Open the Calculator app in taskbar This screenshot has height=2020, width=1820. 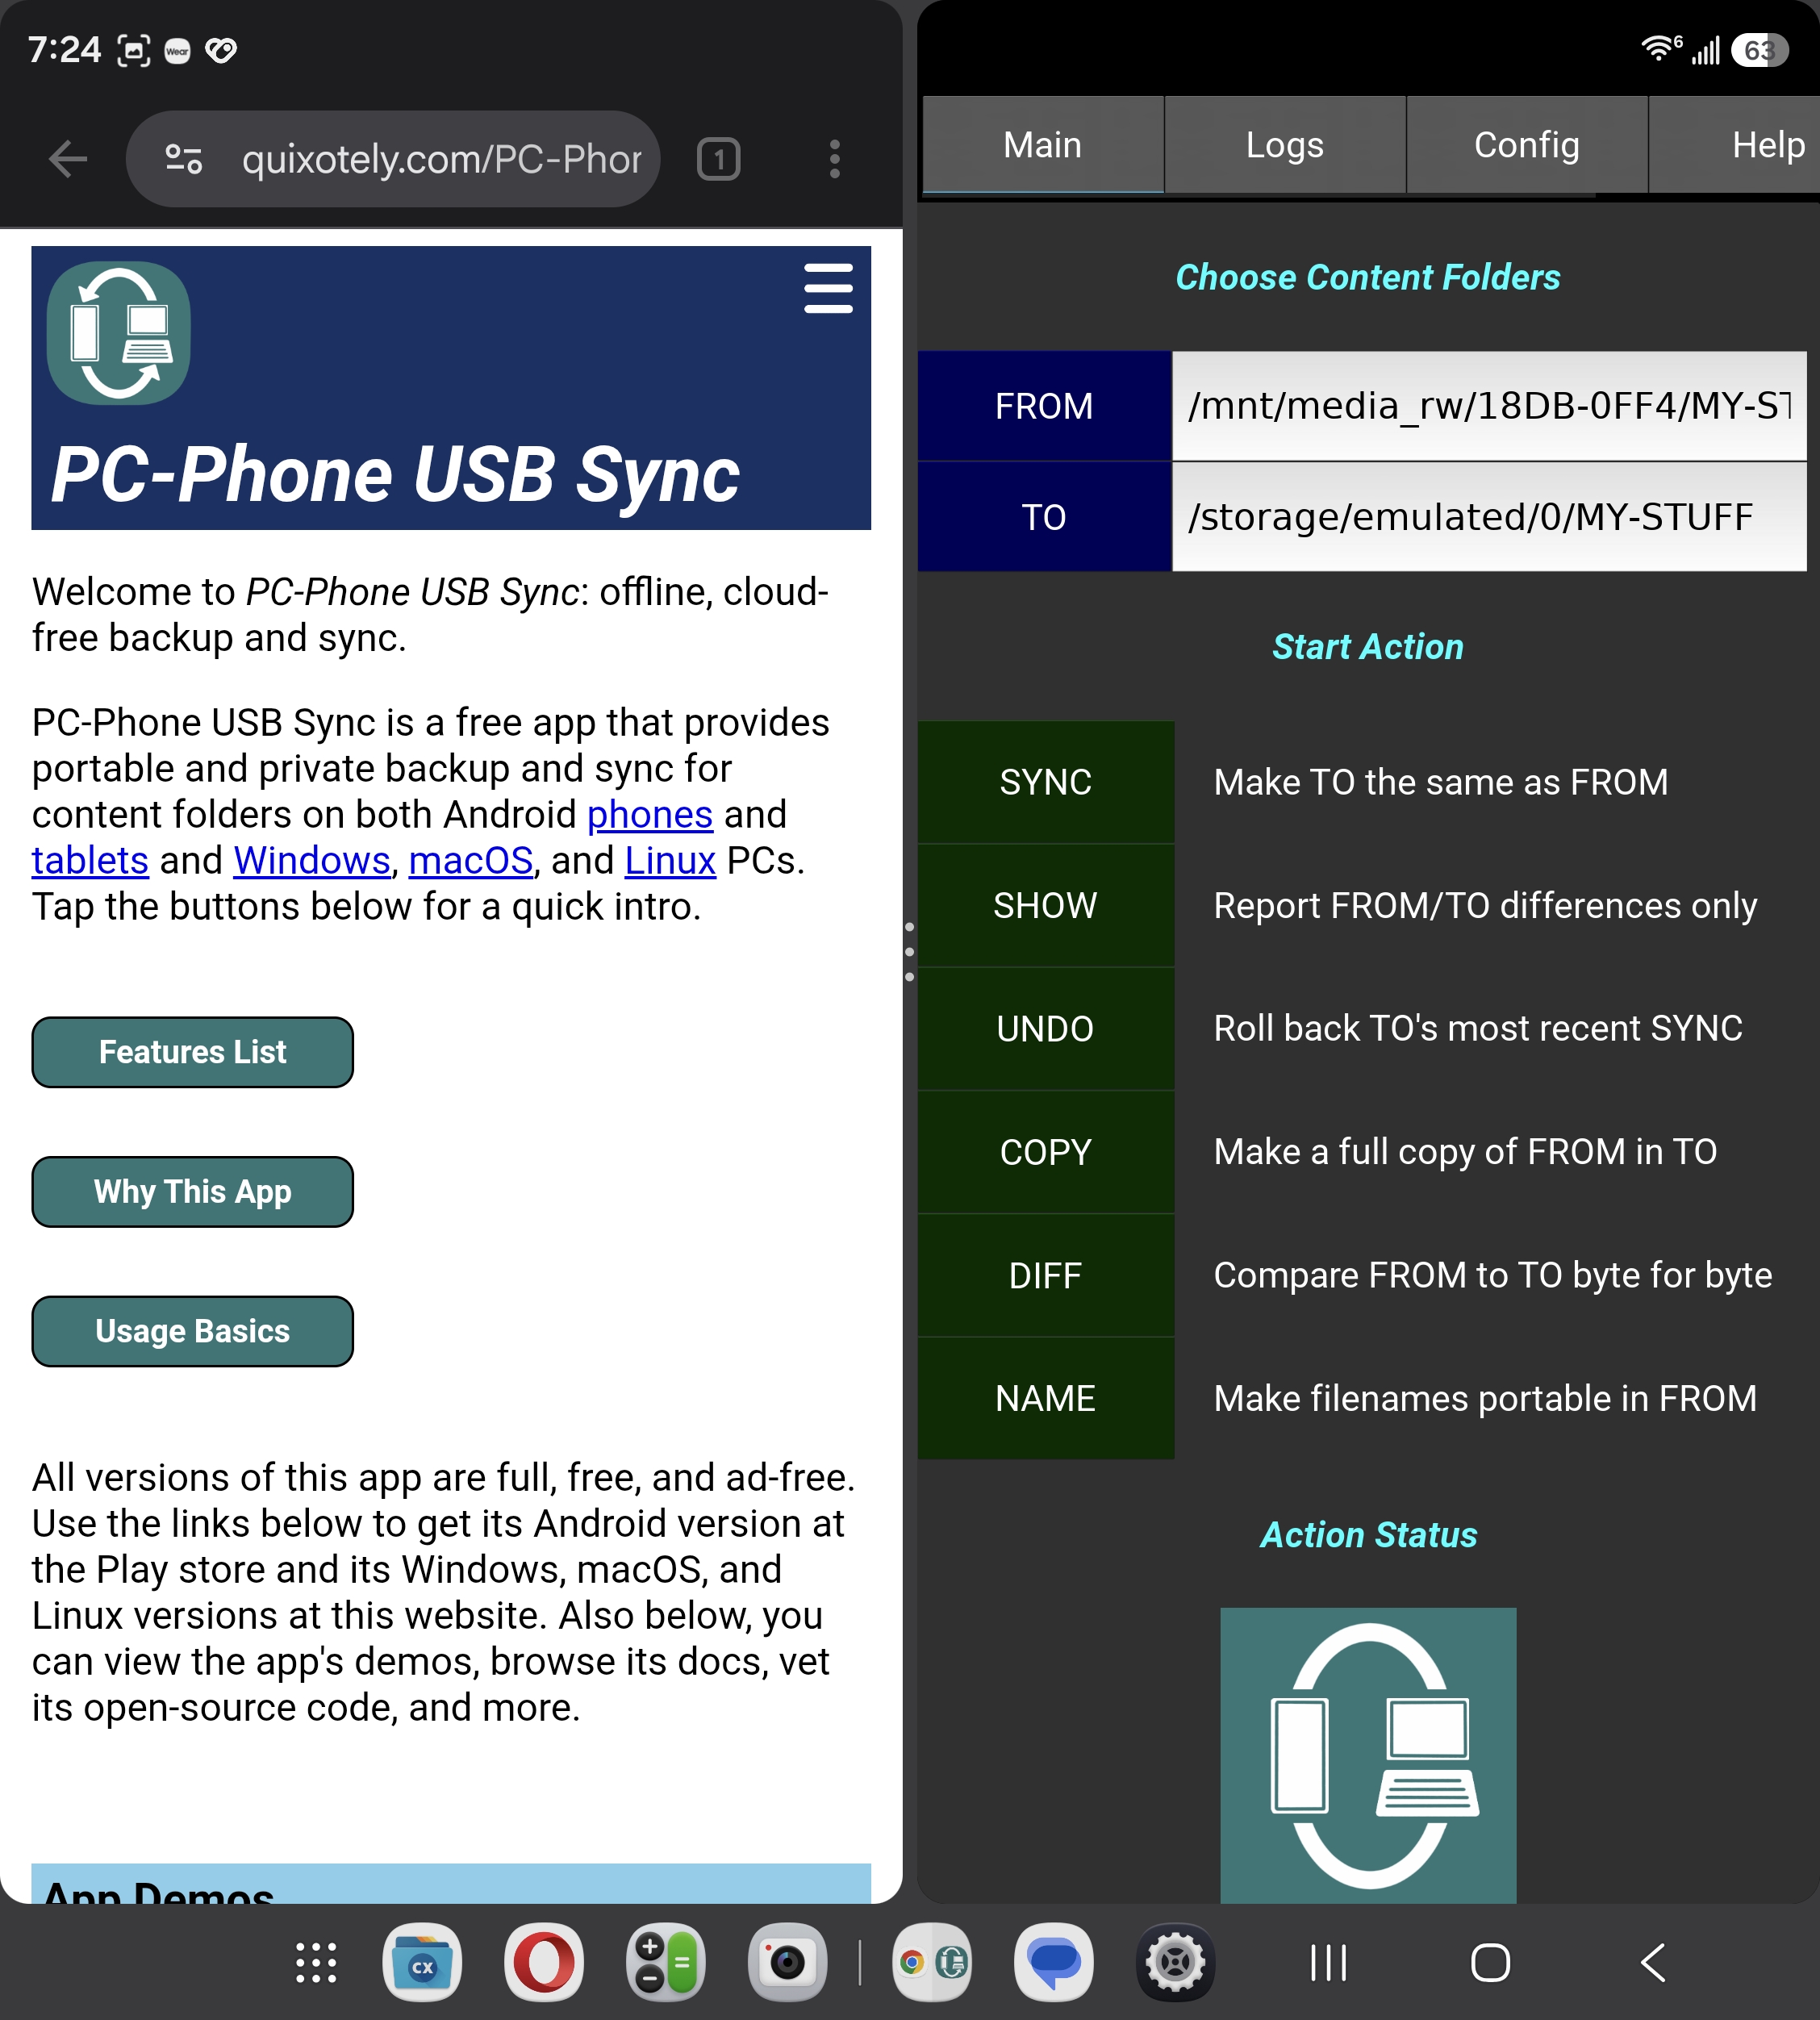coord(666,1962)
